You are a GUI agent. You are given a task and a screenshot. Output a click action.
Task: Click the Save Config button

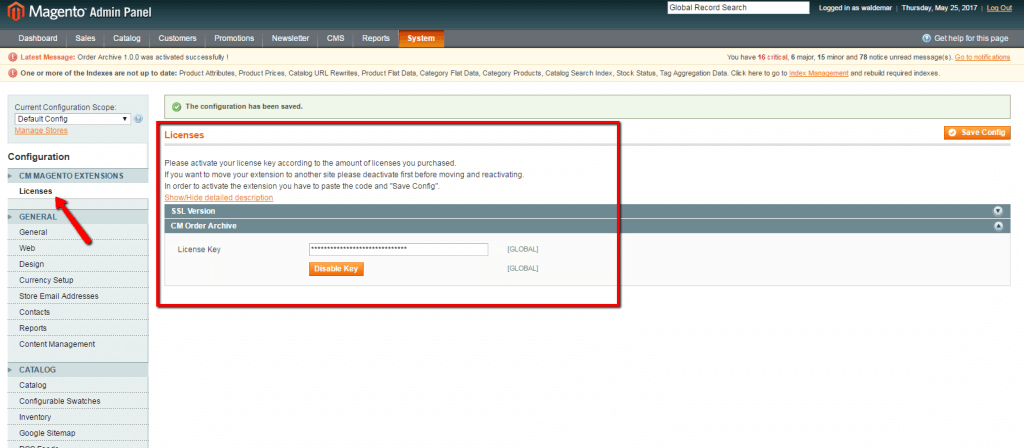click(x=977, y=133)
